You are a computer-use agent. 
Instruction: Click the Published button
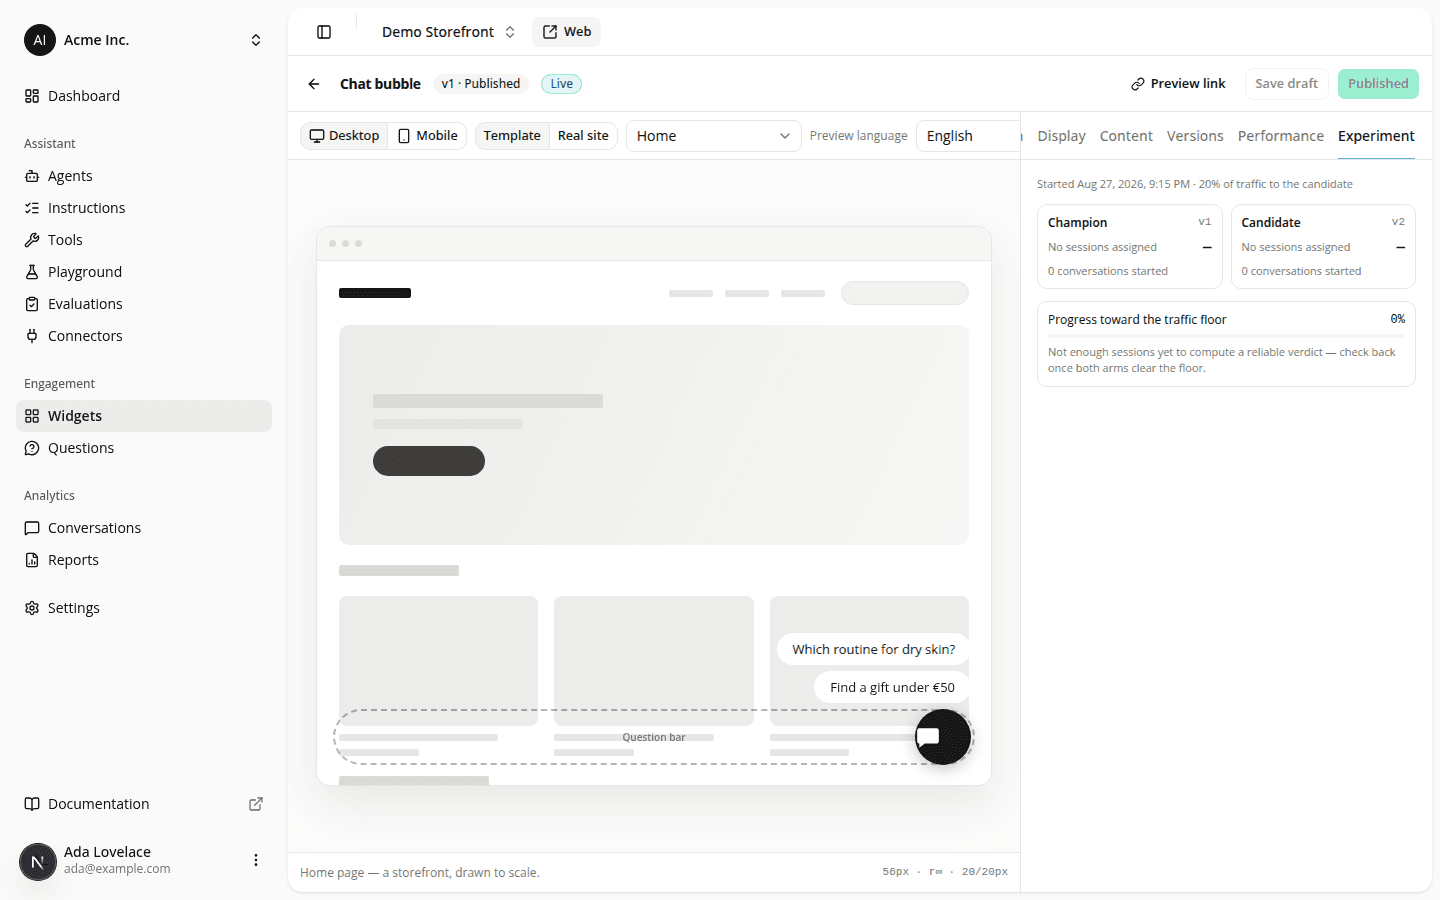click(1378, 84)
